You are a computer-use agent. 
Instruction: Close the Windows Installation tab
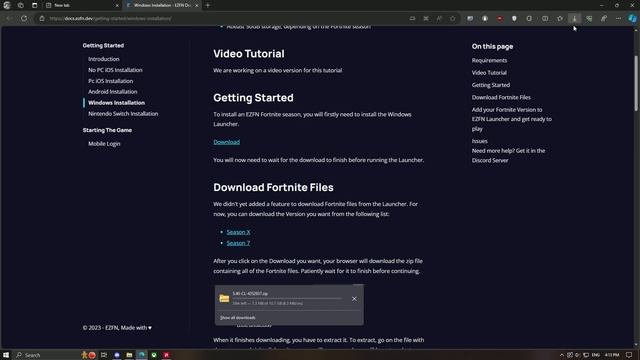(197, 5)
